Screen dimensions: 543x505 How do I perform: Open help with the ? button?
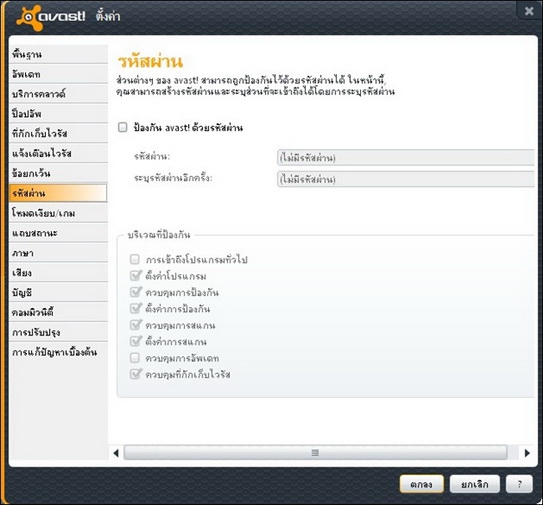tap(519, 484)
